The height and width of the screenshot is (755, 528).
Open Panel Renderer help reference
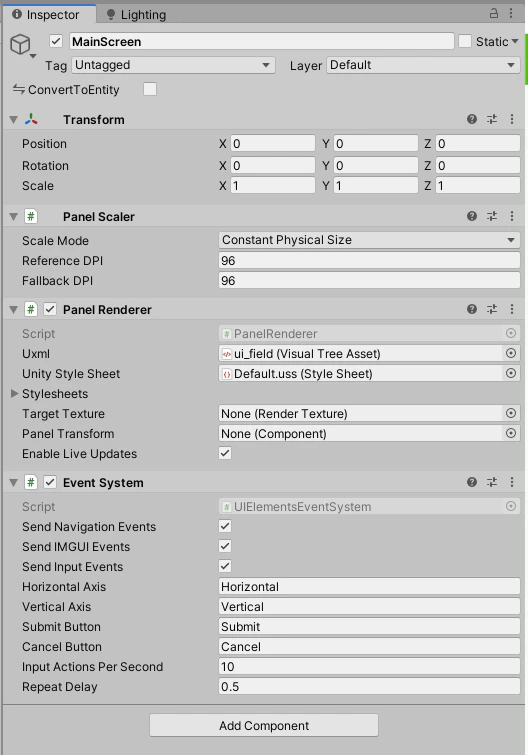point(472,309)
